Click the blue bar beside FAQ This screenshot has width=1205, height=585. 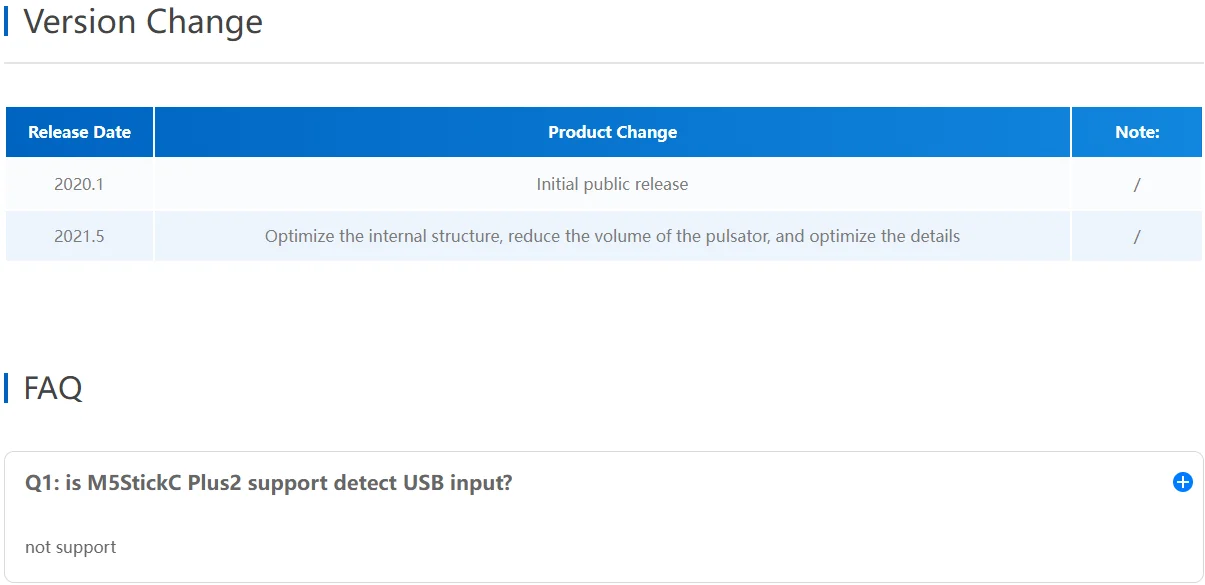[x=6, y=387]
